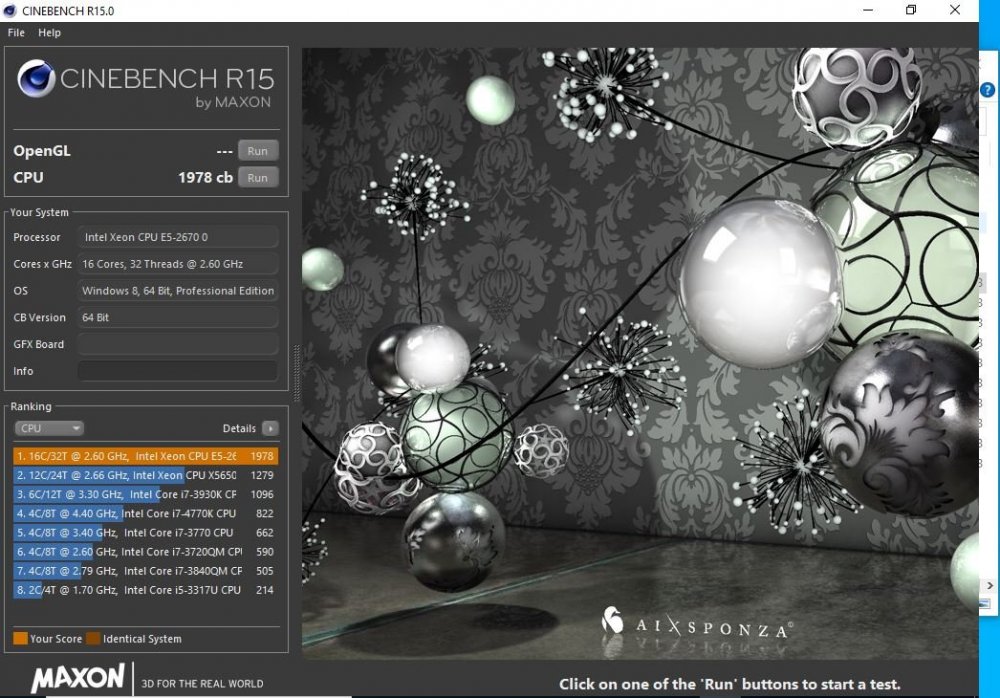This screenshot has height=698, width=1000.
Task: Select ranking row Intel Xeon X5650 score 1279
Action: [x=145, y=475]
